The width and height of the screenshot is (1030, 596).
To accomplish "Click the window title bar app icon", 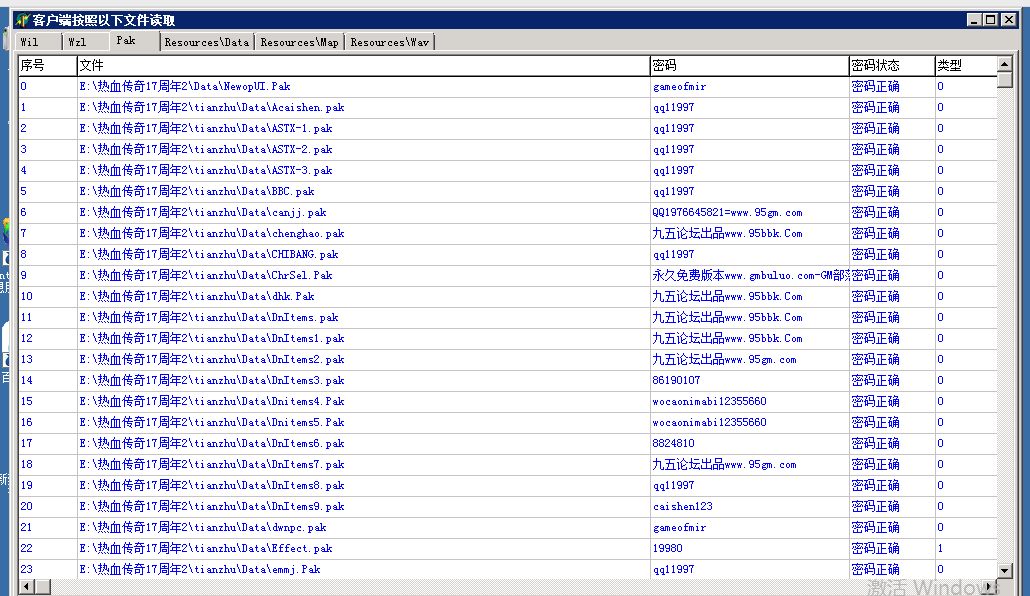I will point(22,20).
